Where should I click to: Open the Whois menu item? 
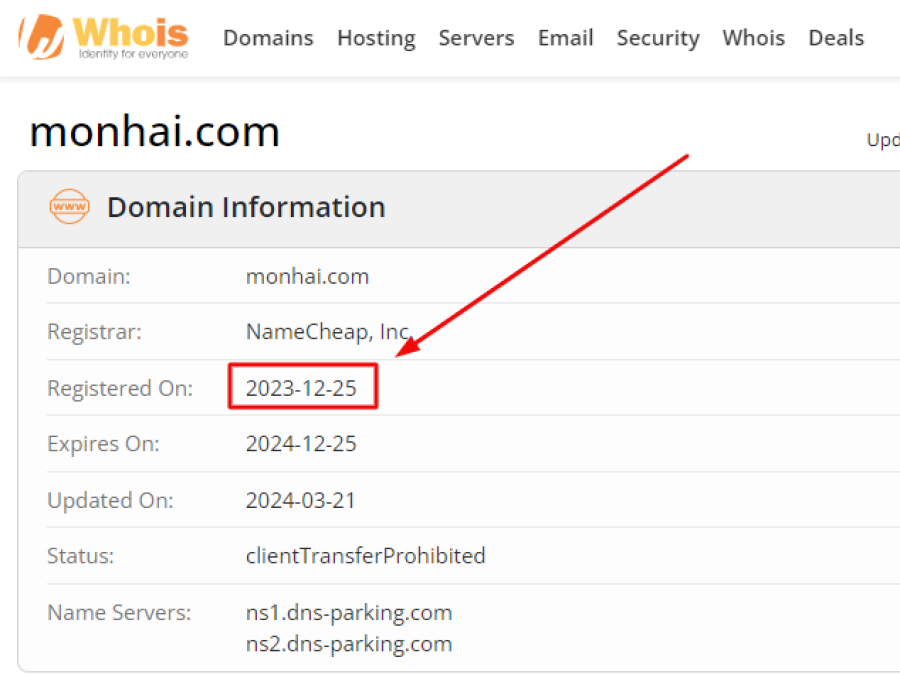(753, 38)
